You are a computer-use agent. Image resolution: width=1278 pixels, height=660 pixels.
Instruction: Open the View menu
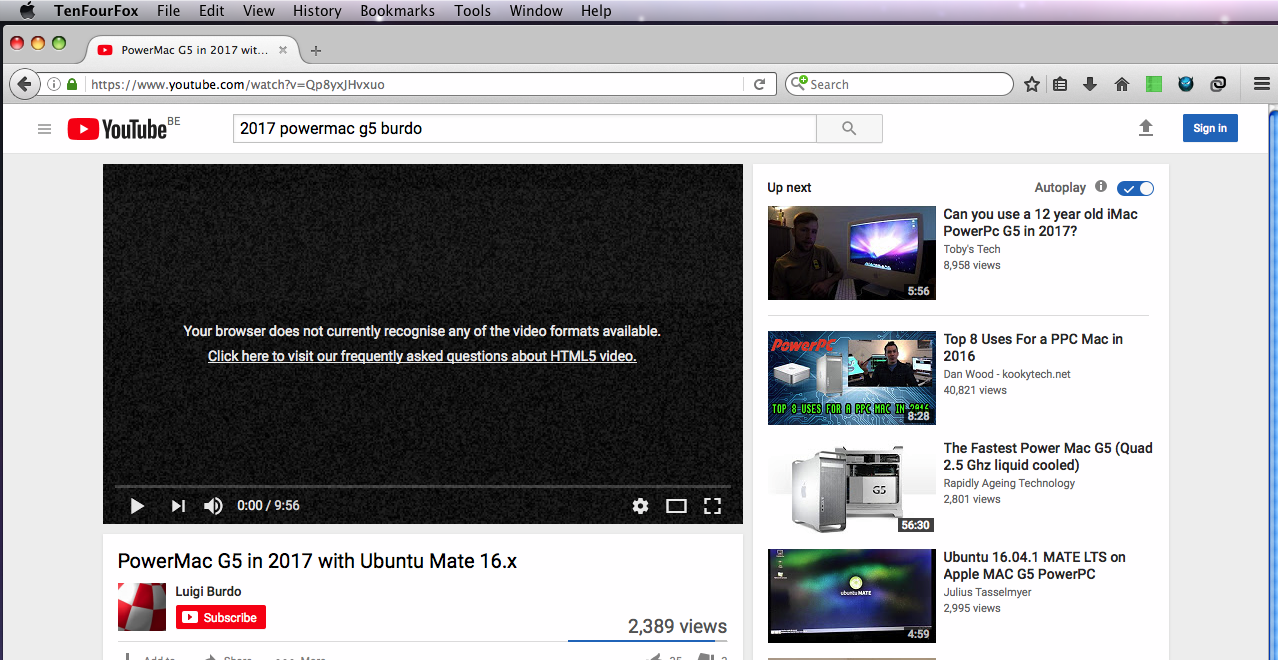click(x=259, y=11)
